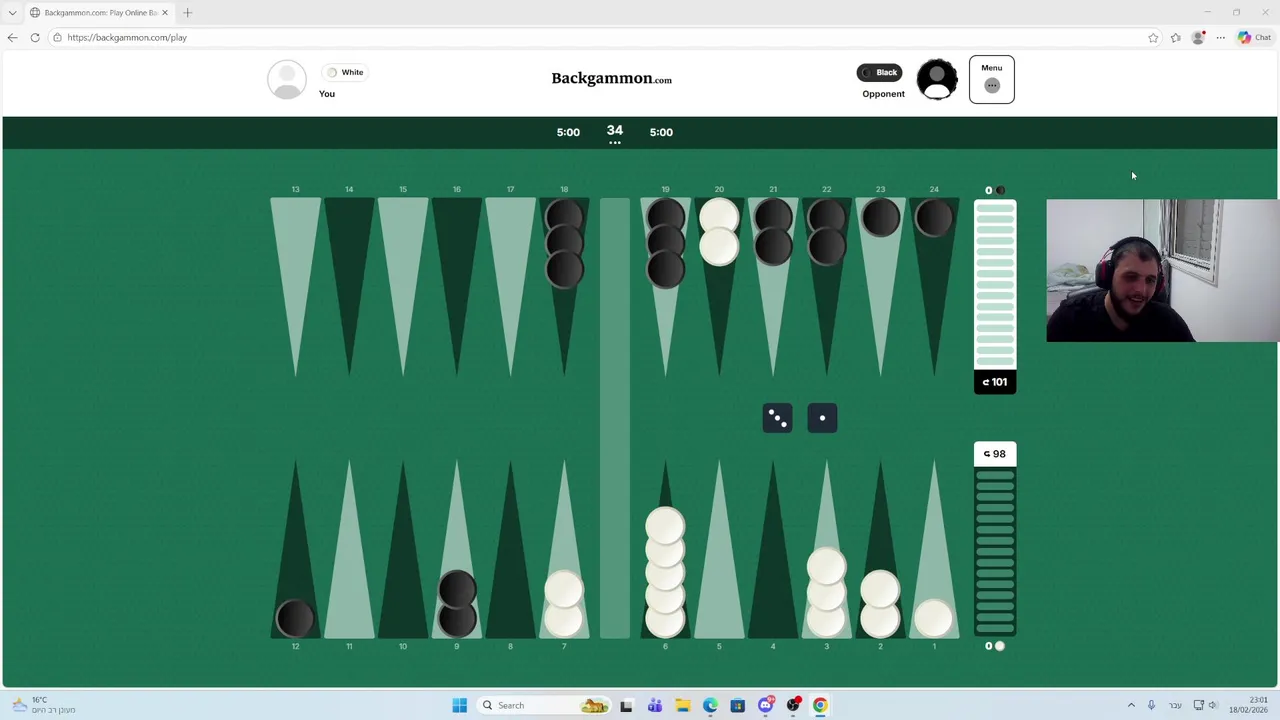The image size is (1280, 720).
Task: Open a new browser tab
Action: click(x=187, y=13)
